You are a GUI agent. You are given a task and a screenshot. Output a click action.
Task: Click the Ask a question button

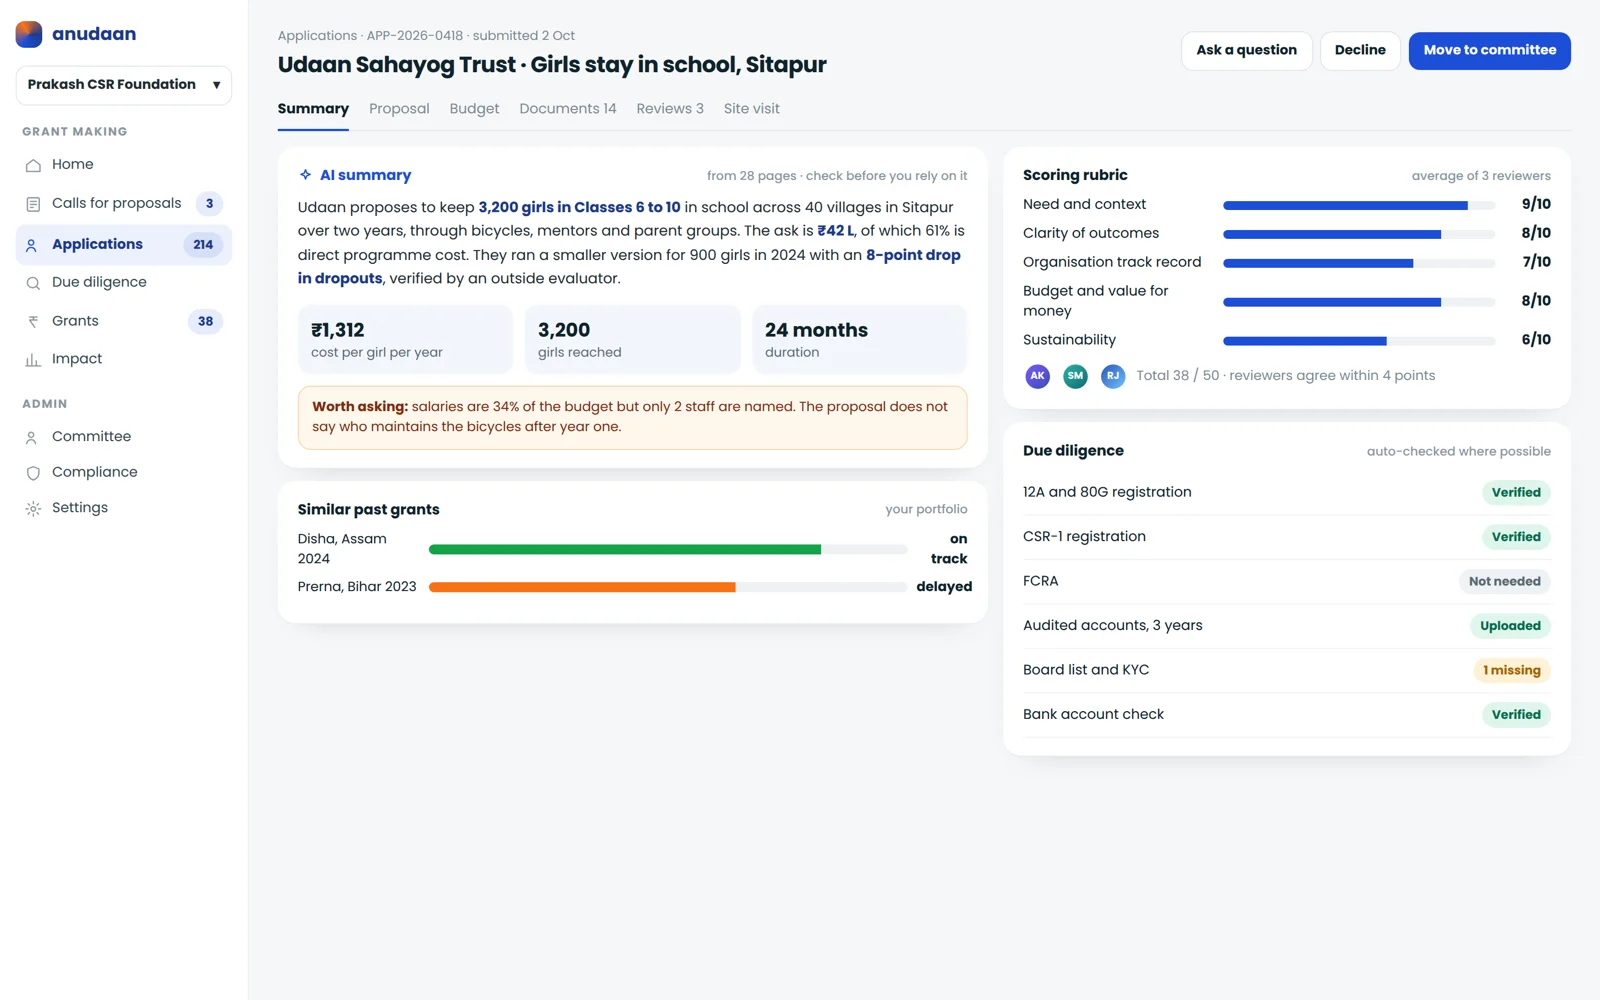[x=1246, y=51]
